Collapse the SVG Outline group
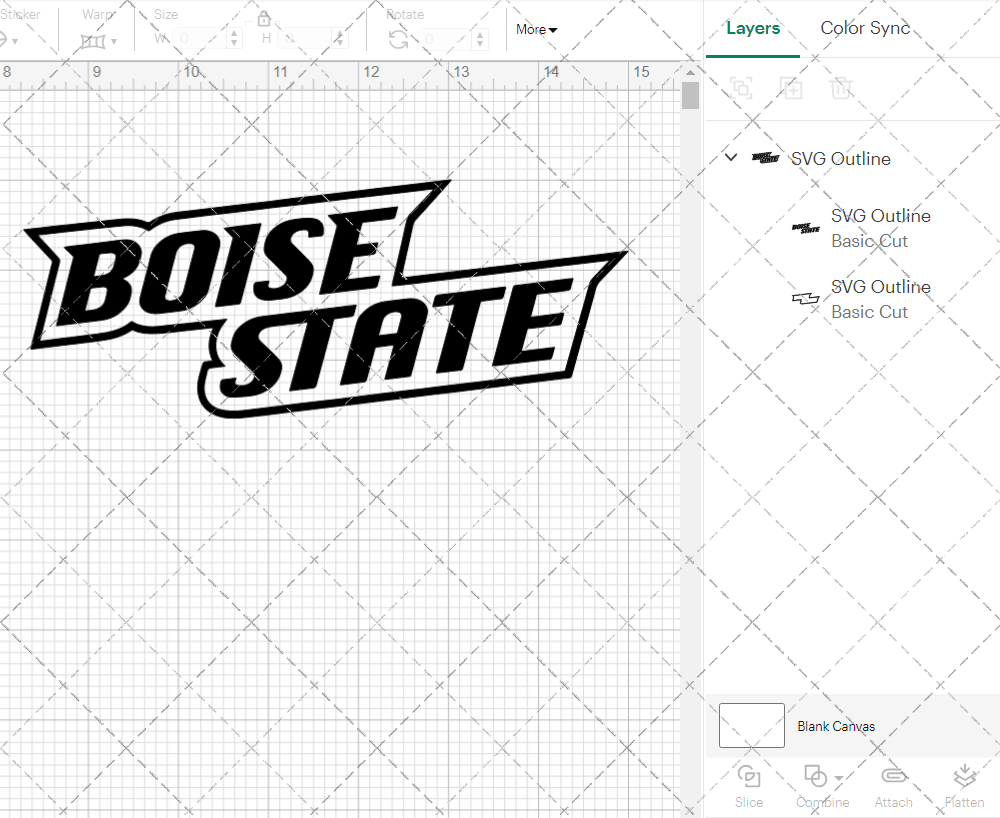Viewport: 1000px width, 818px height. [730, 157]
